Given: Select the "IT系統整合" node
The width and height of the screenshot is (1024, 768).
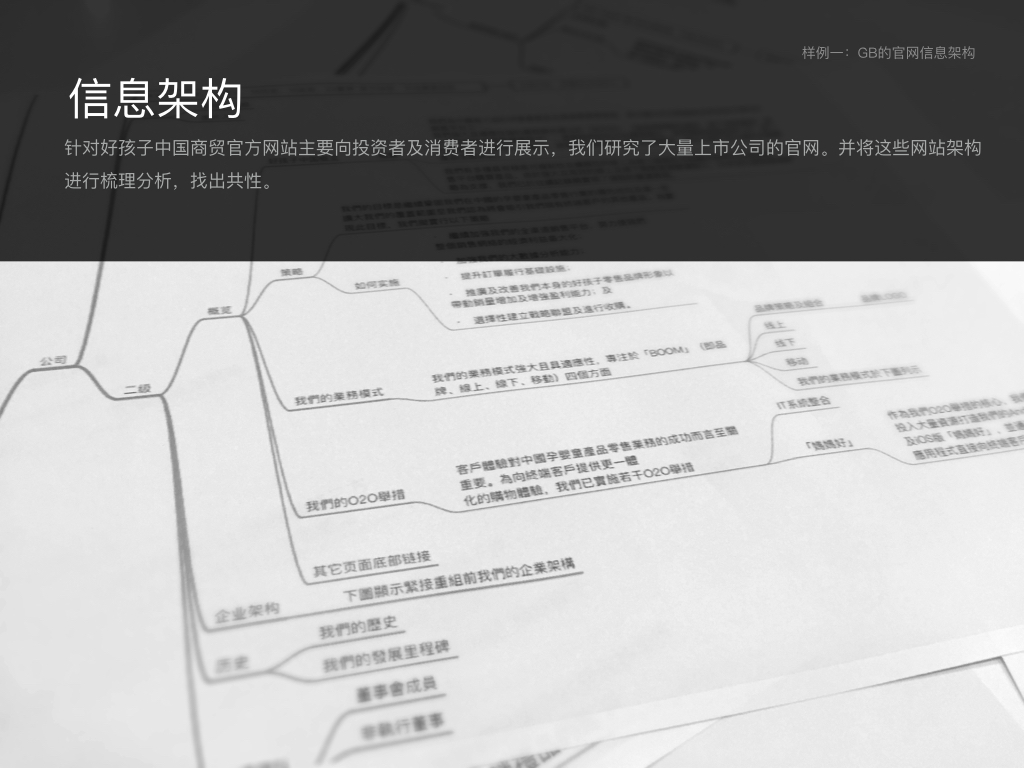Looking at the screenshot, I should pos(803,402).
